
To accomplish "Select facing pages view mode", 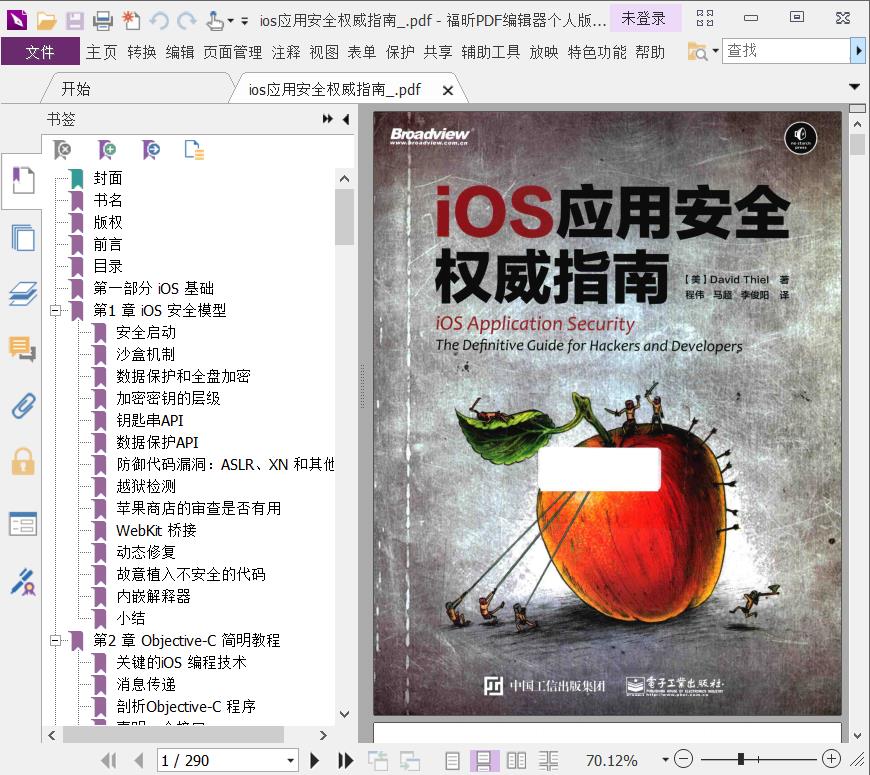I will [x=516, y=761].
